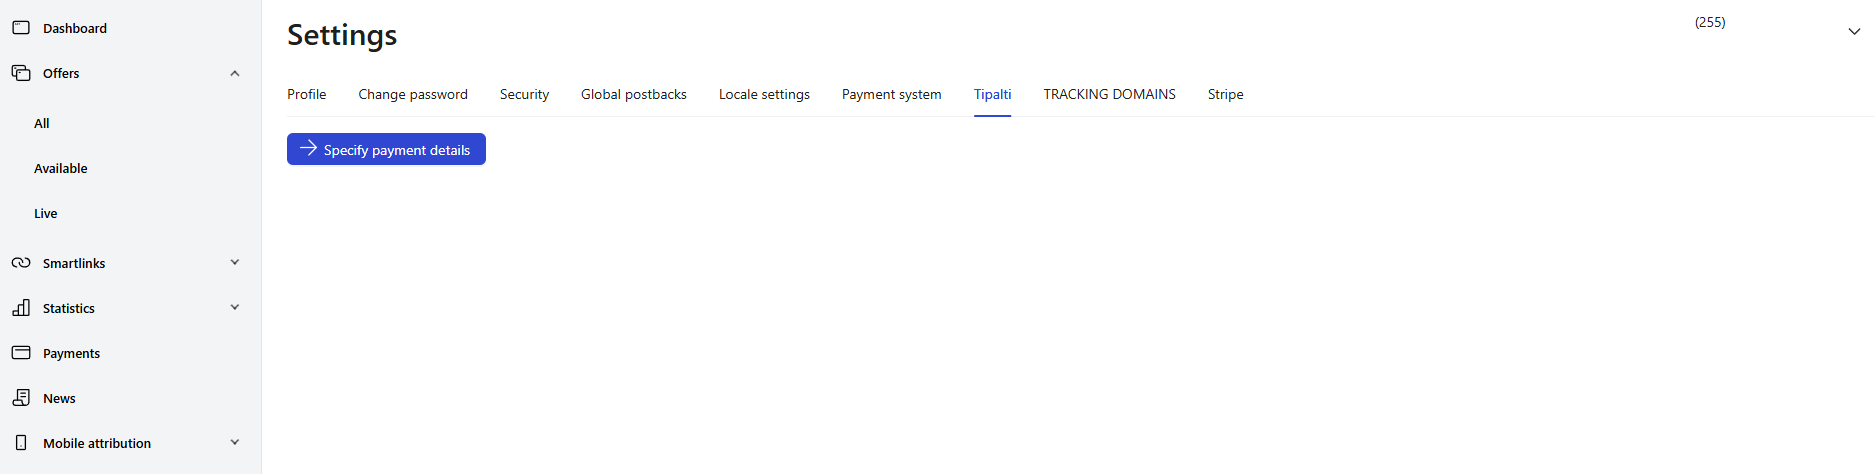Go to the Global postbacks tab
The image size is (1874, 474).
pos(634,94)
